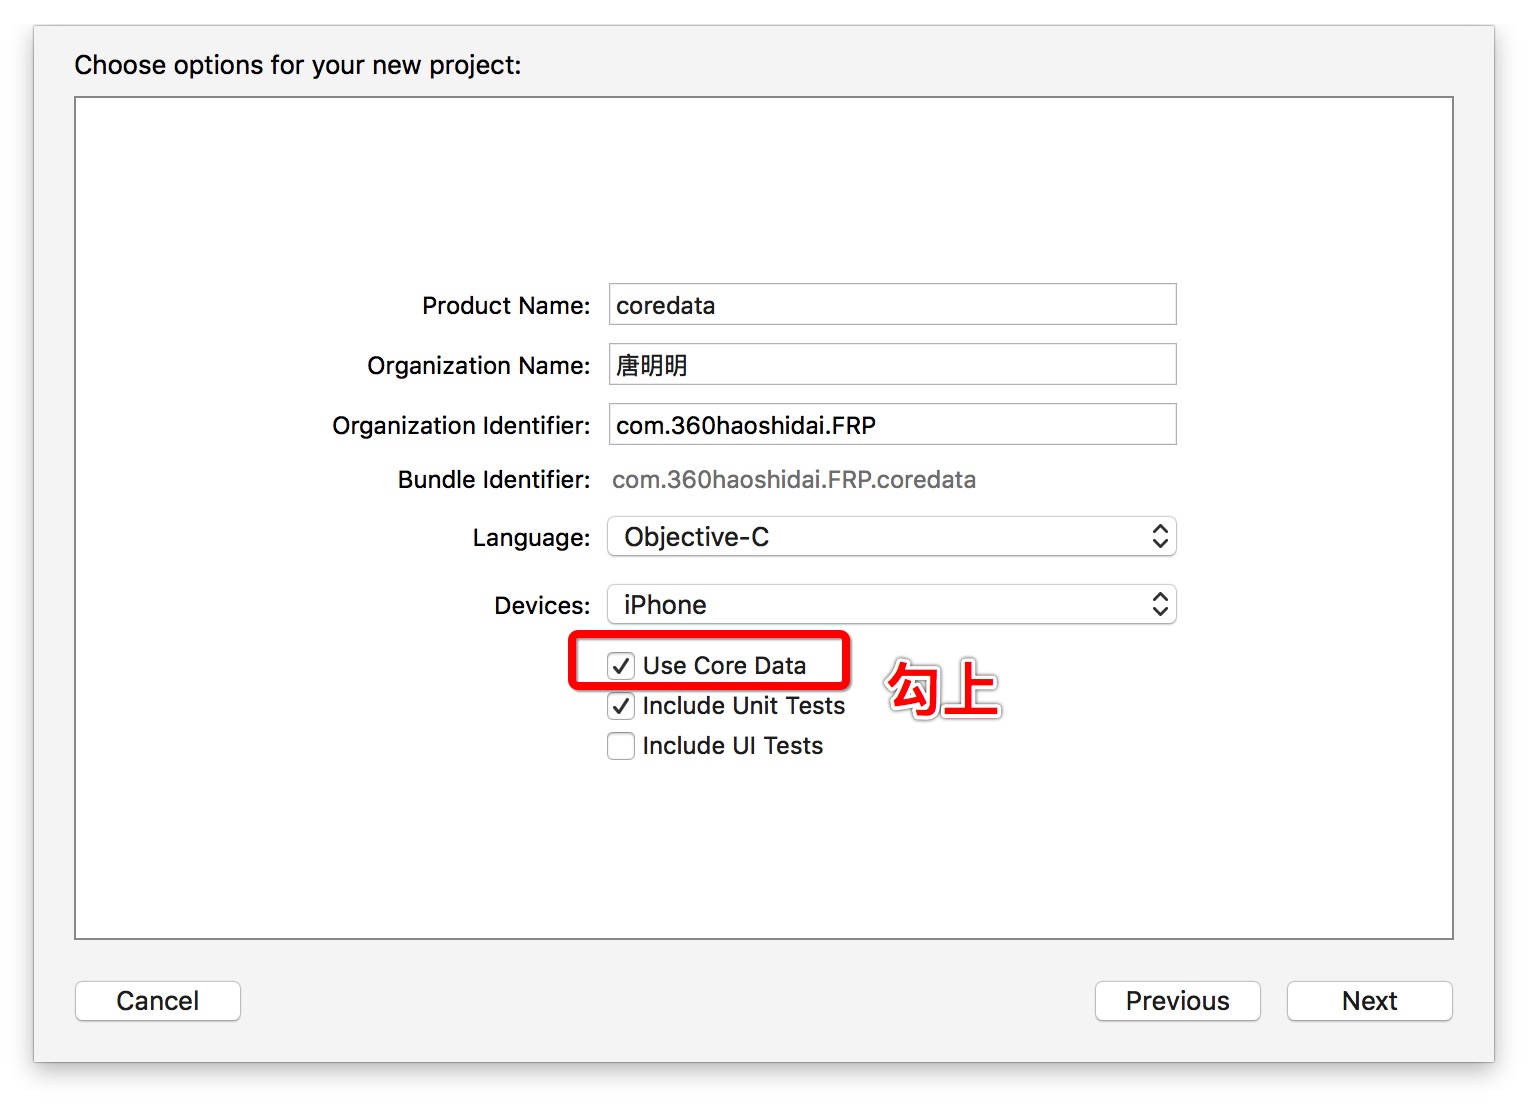The width and height of the screenshot is (1528, 1104).
Task: Click the Organization Identifier field
Action: [x=892, y=425]
